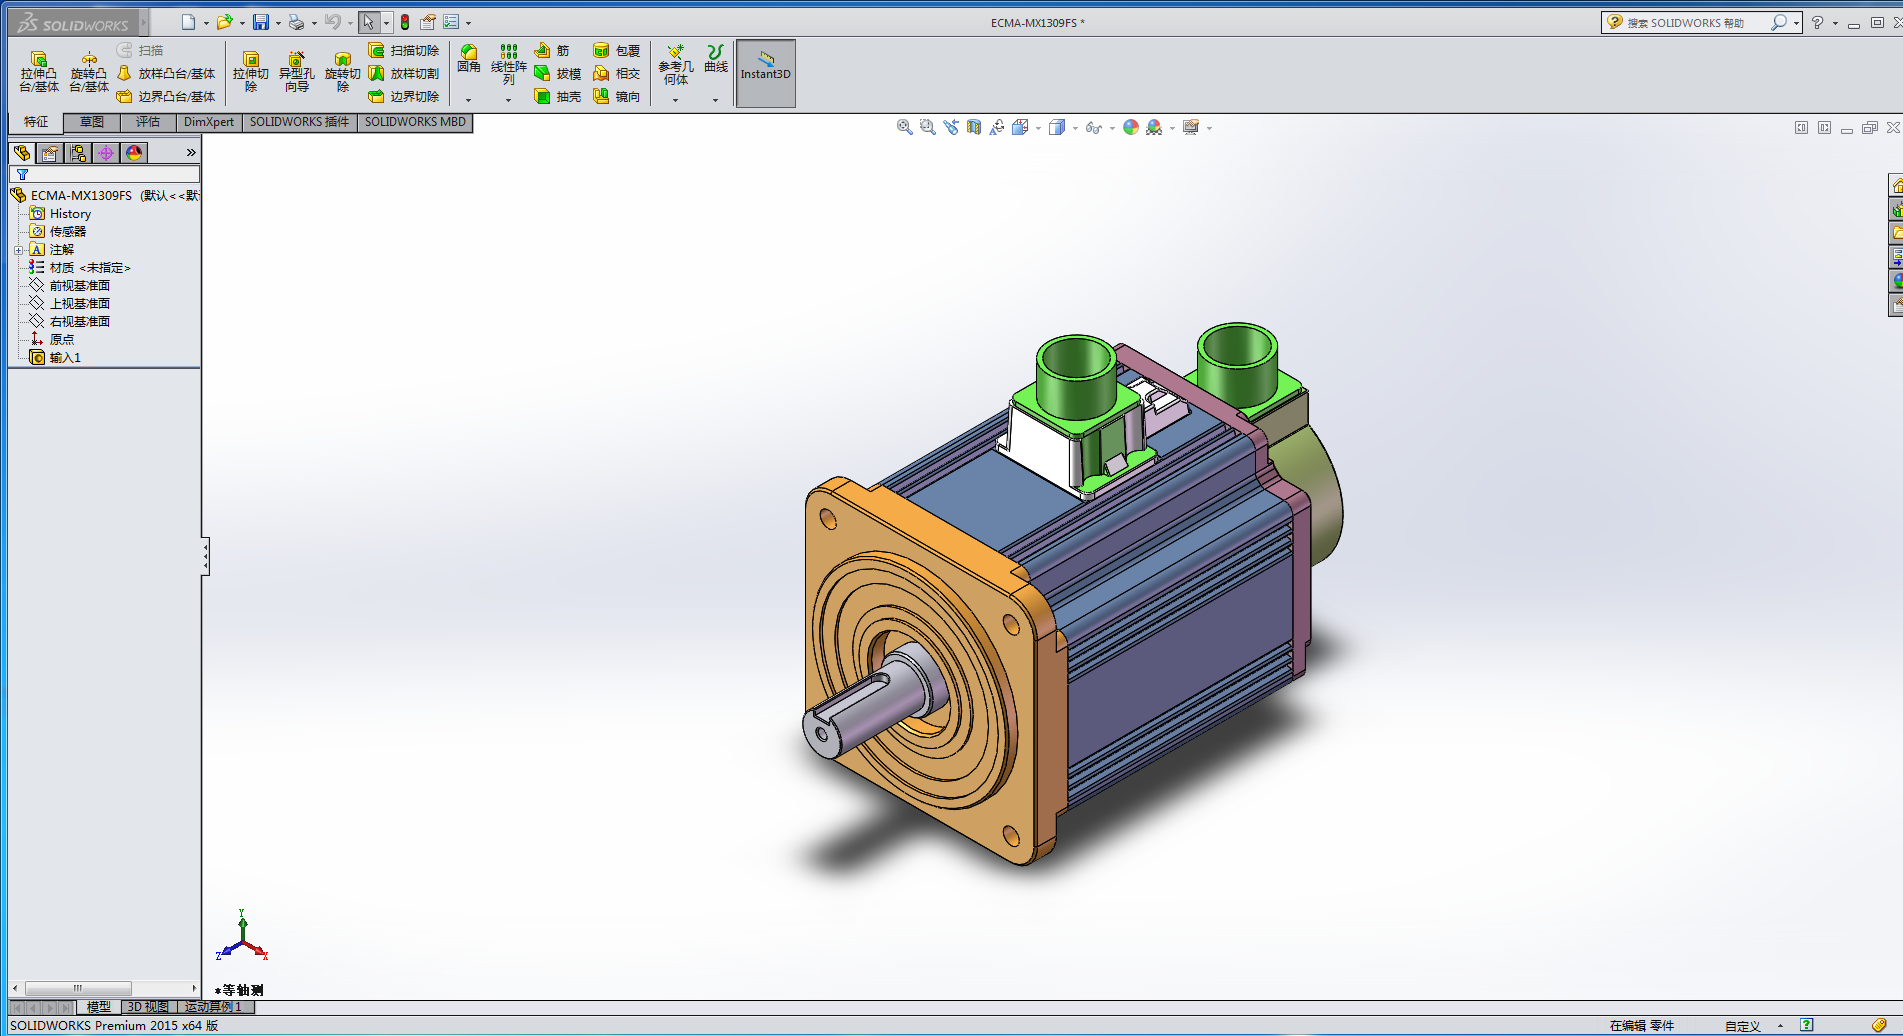Switch to the 草图 sketch tab
Screen dimensions: 1903x1036
pos(92,122)
